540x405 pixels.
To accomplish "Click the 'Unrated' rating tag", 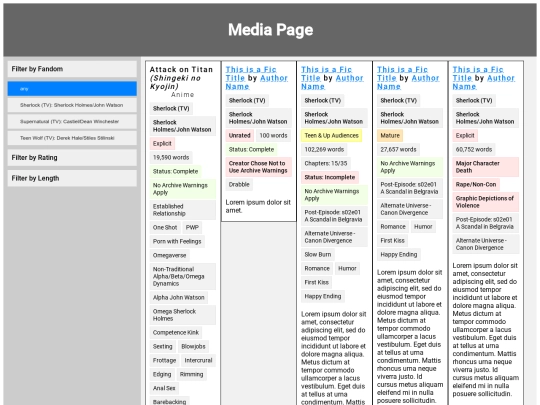I will click(x=240, y=135).
